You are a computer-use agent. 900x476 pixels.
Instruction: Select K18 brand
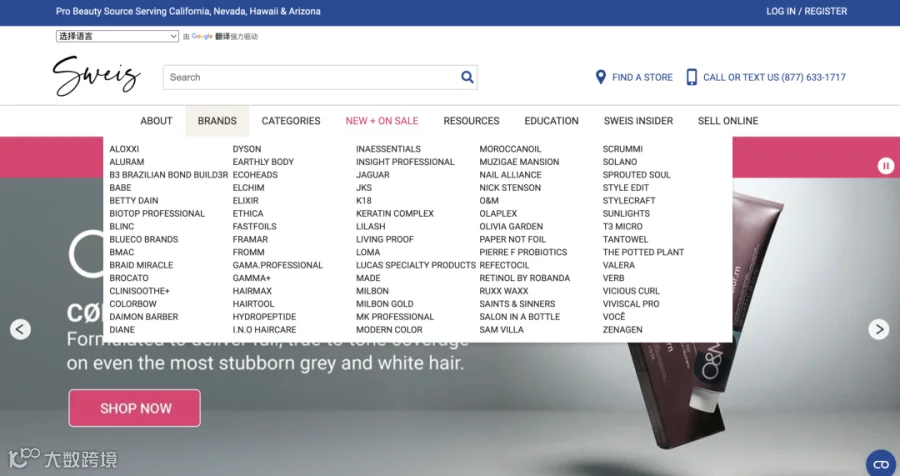point(364,200)
